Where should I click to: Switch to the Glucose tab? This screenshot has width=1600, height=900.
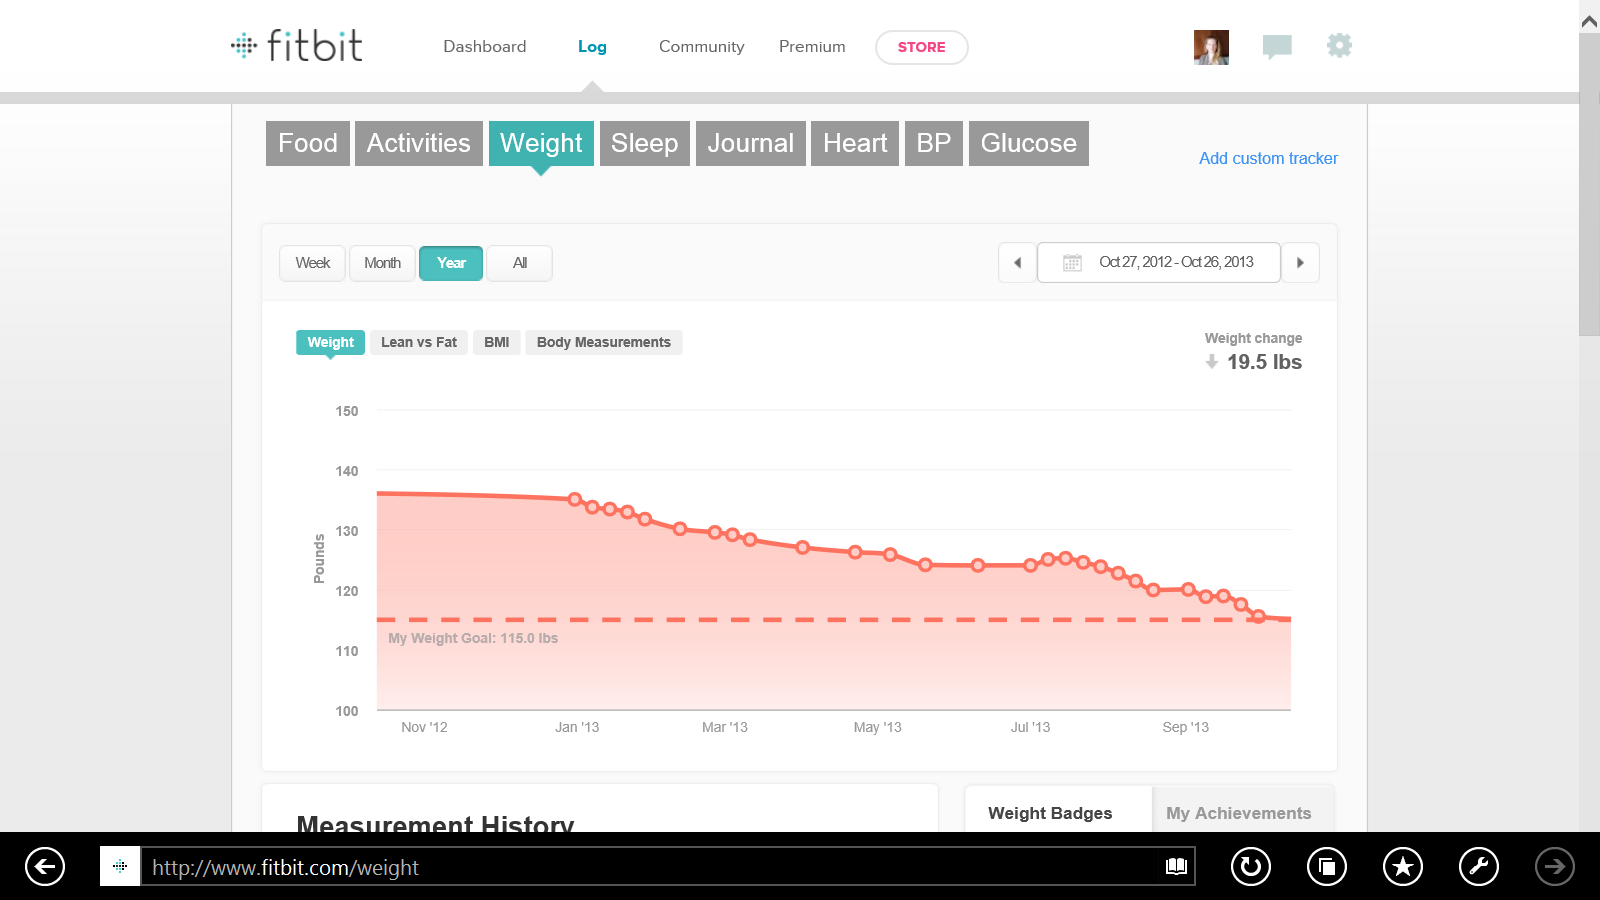point(1029,143)
